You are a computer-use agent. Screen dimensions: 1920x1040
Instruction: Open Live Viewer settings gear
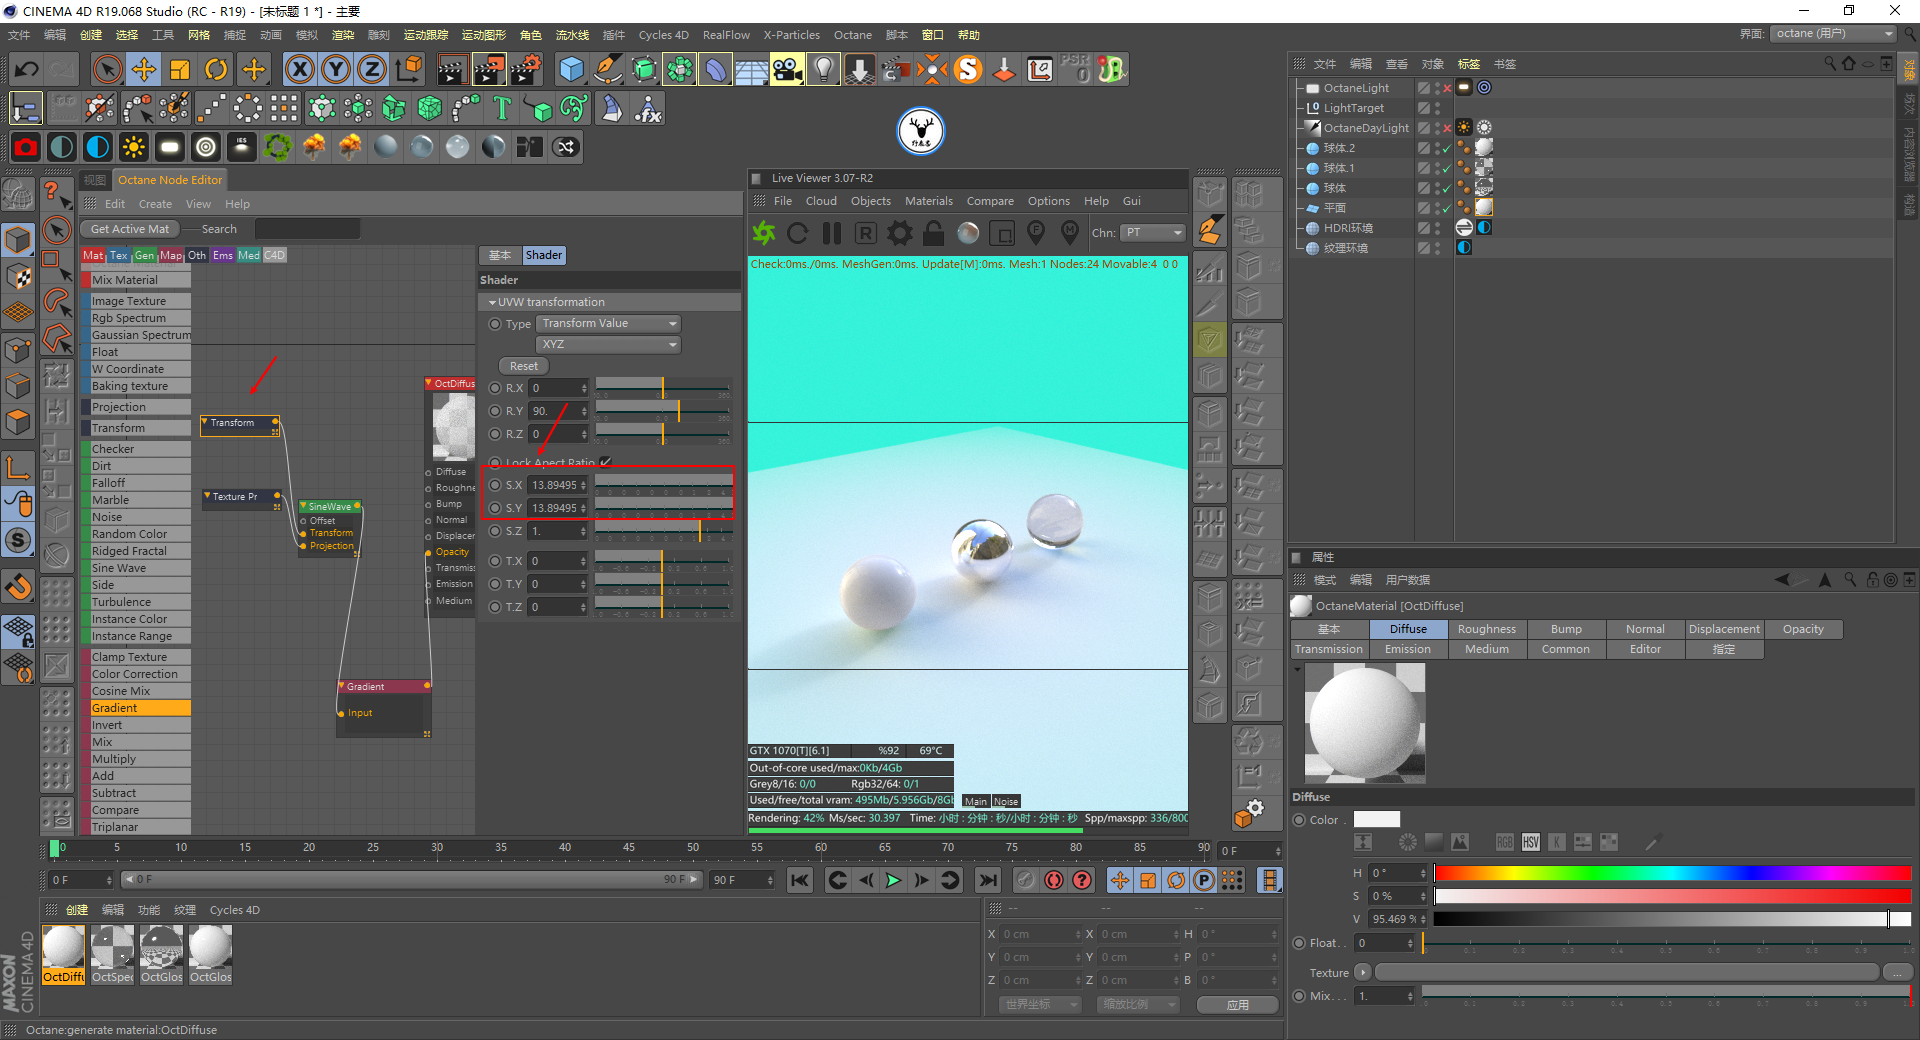coord(900,233)
